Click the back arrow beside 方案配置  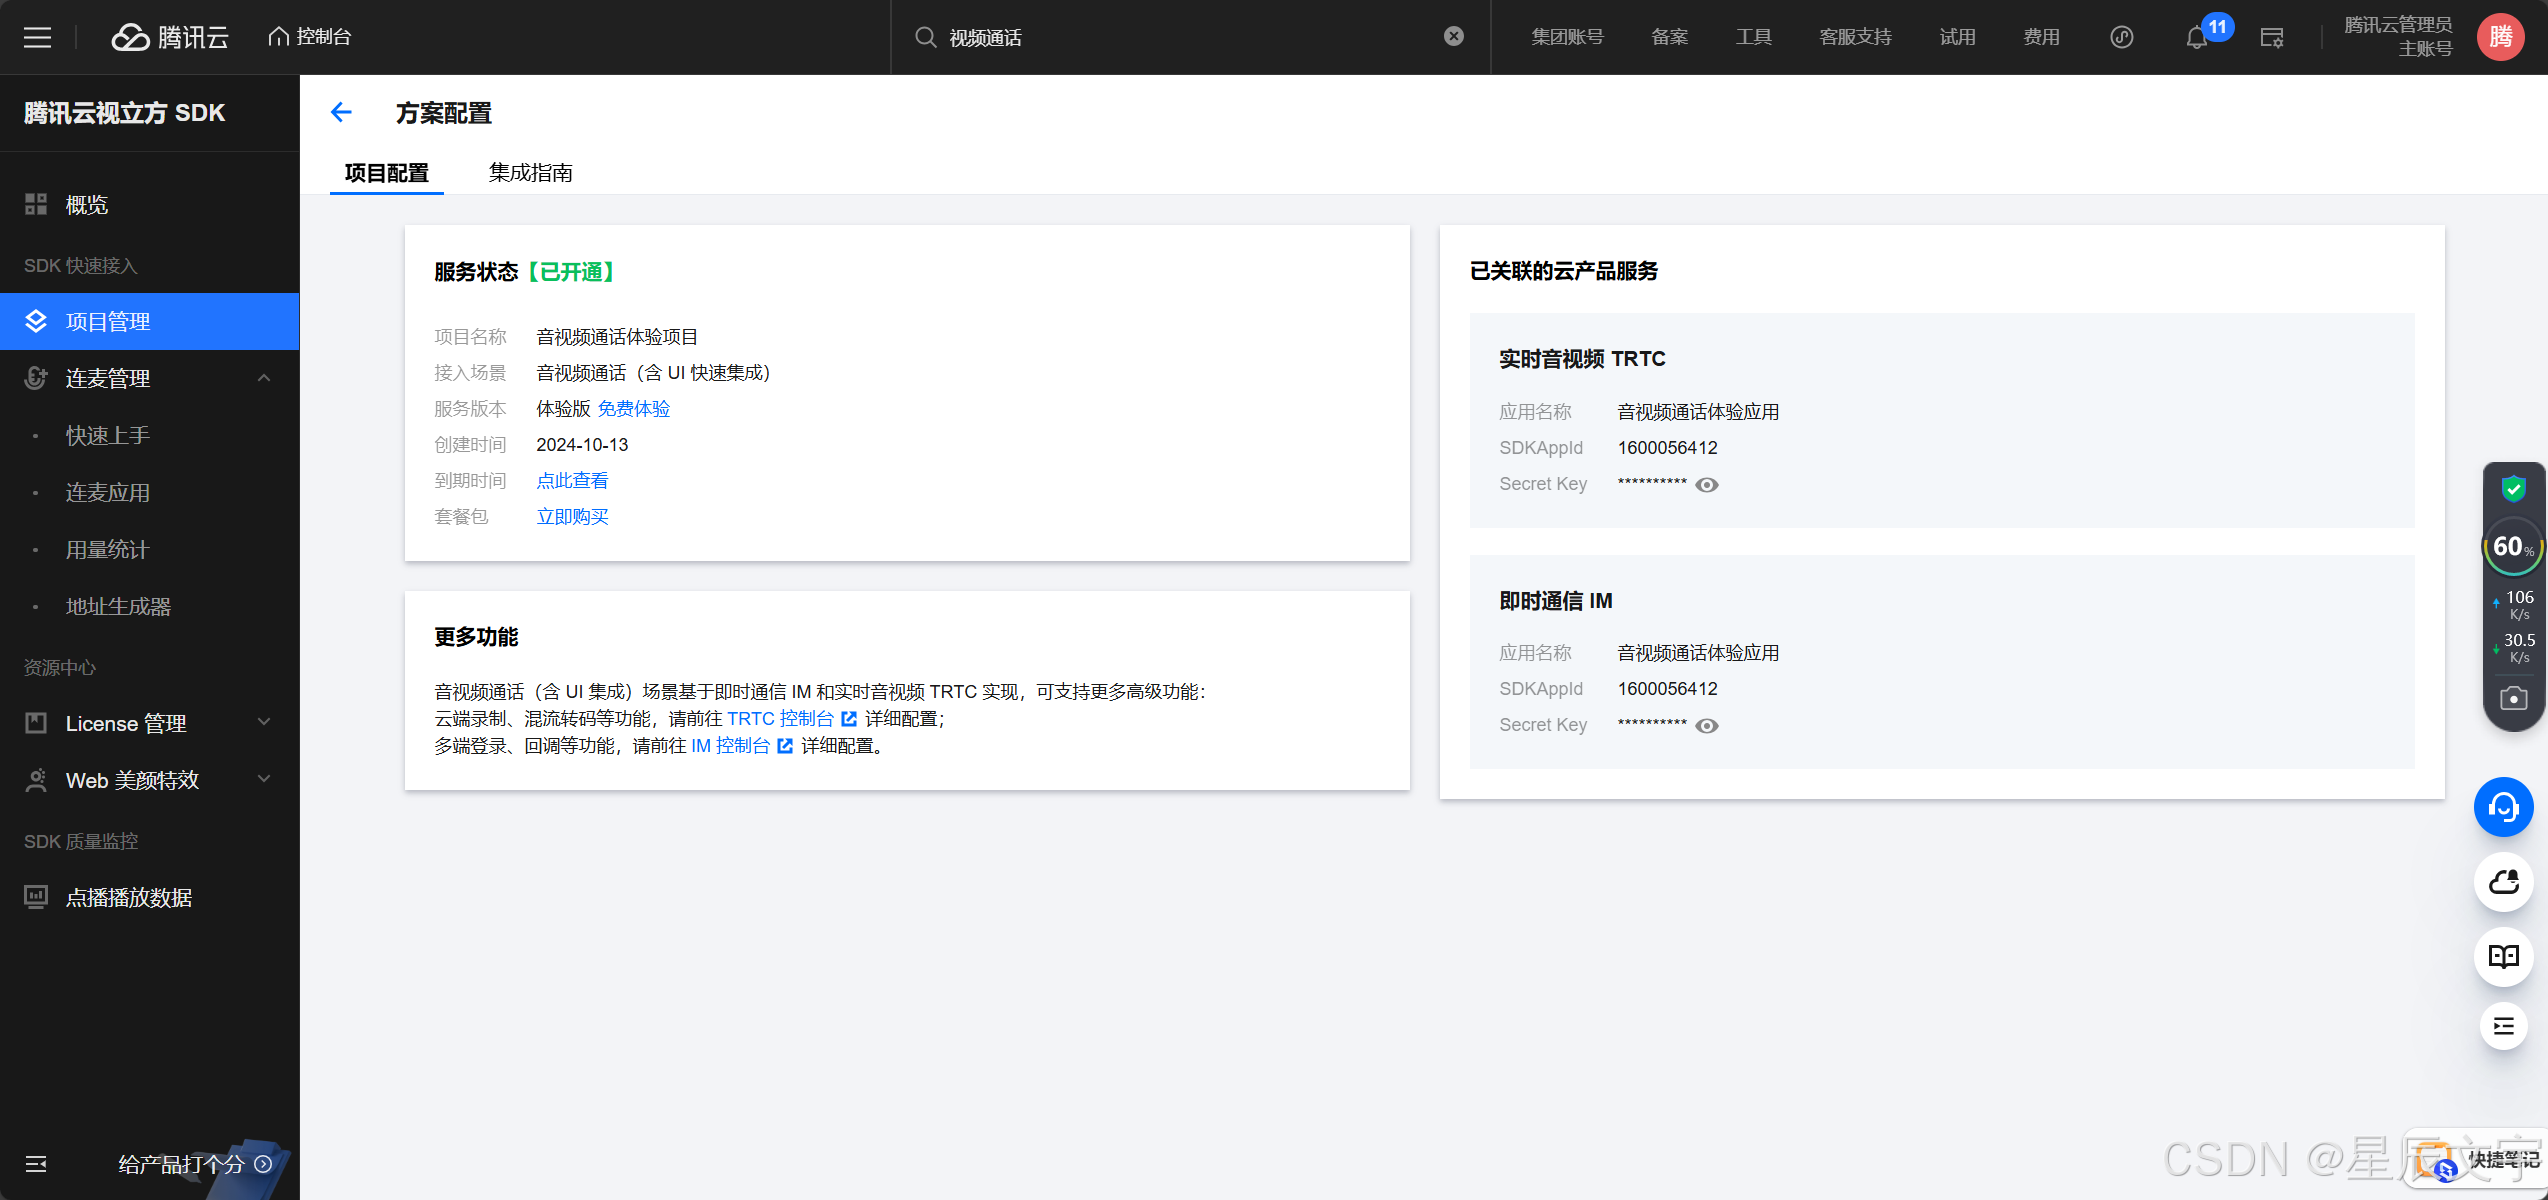[341, 112]
